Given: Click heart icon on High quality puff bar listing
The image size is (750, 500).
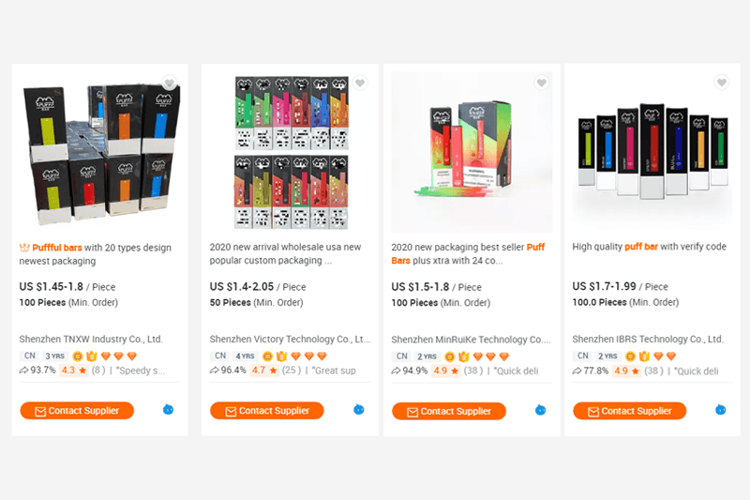Looking at the screenshot, I should coord(722,82).
